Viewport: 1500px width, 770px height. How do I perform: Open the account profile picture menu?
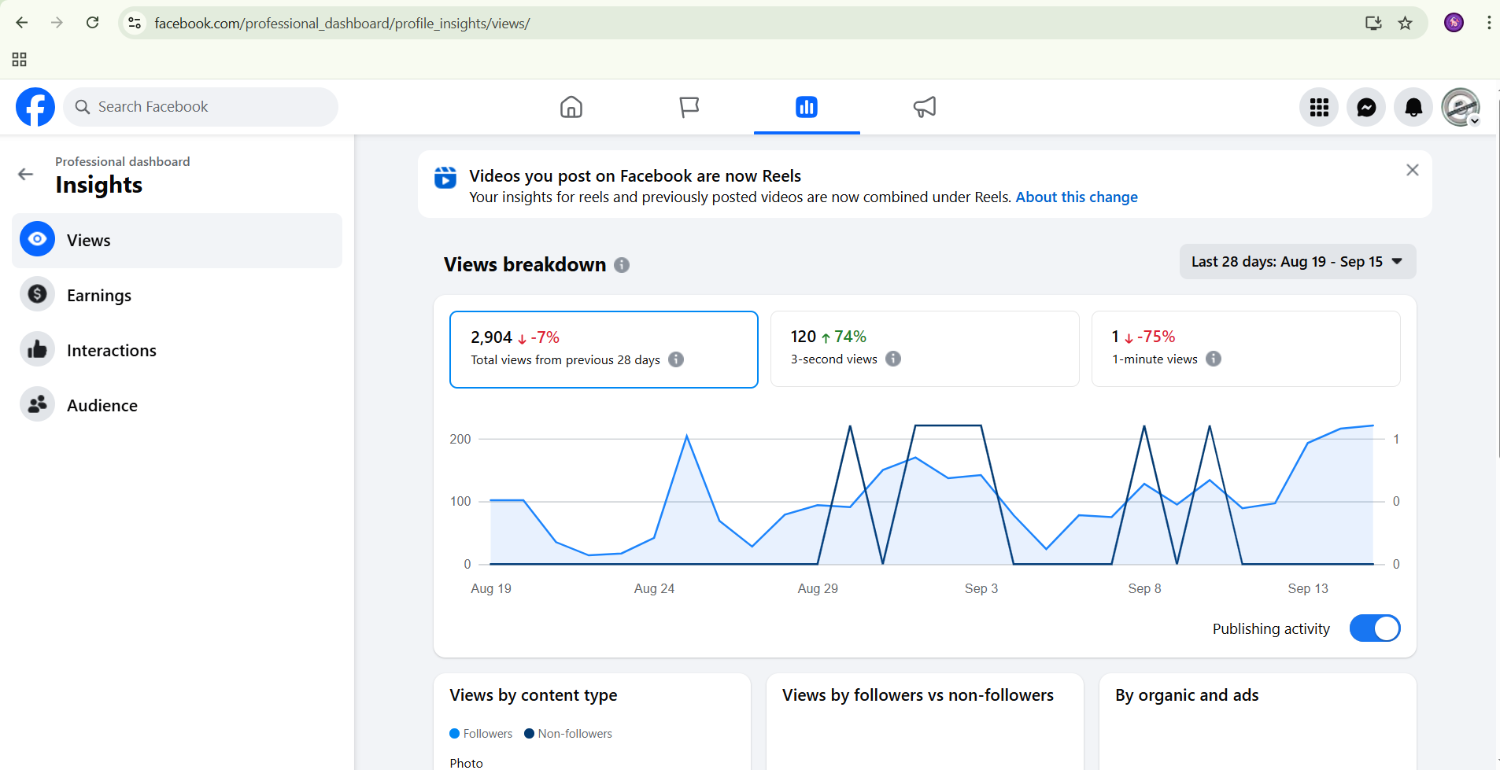click(1460, 107)
